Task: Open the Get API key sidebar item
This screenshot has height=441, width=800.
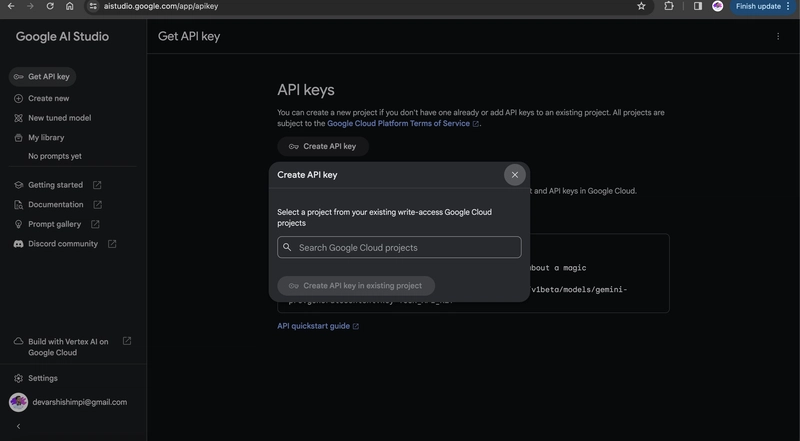Action: pos(42,77)
